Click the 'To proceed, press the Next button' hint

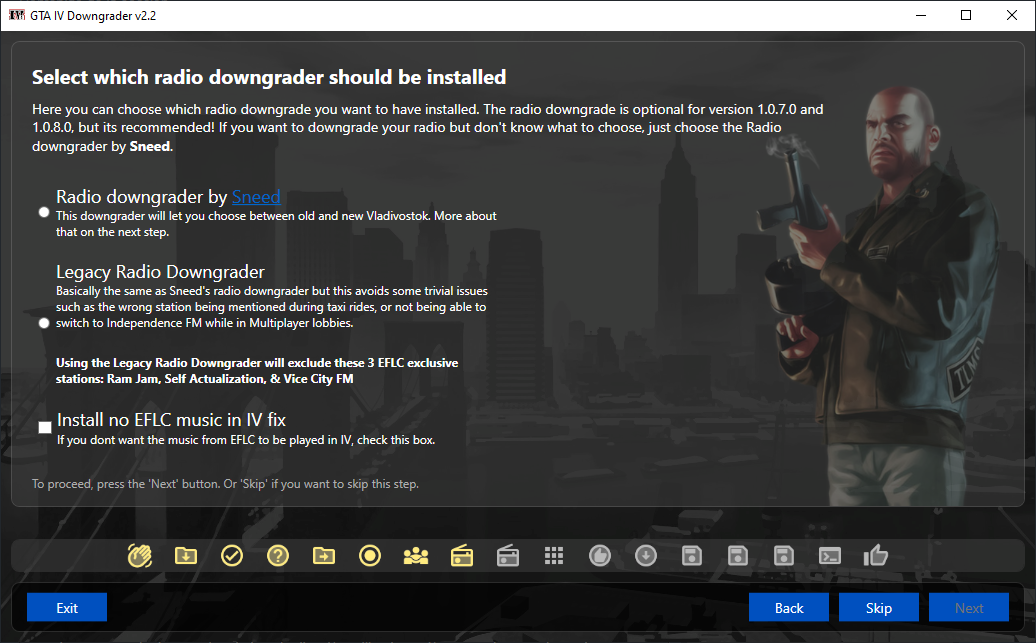tap(225, 484)
